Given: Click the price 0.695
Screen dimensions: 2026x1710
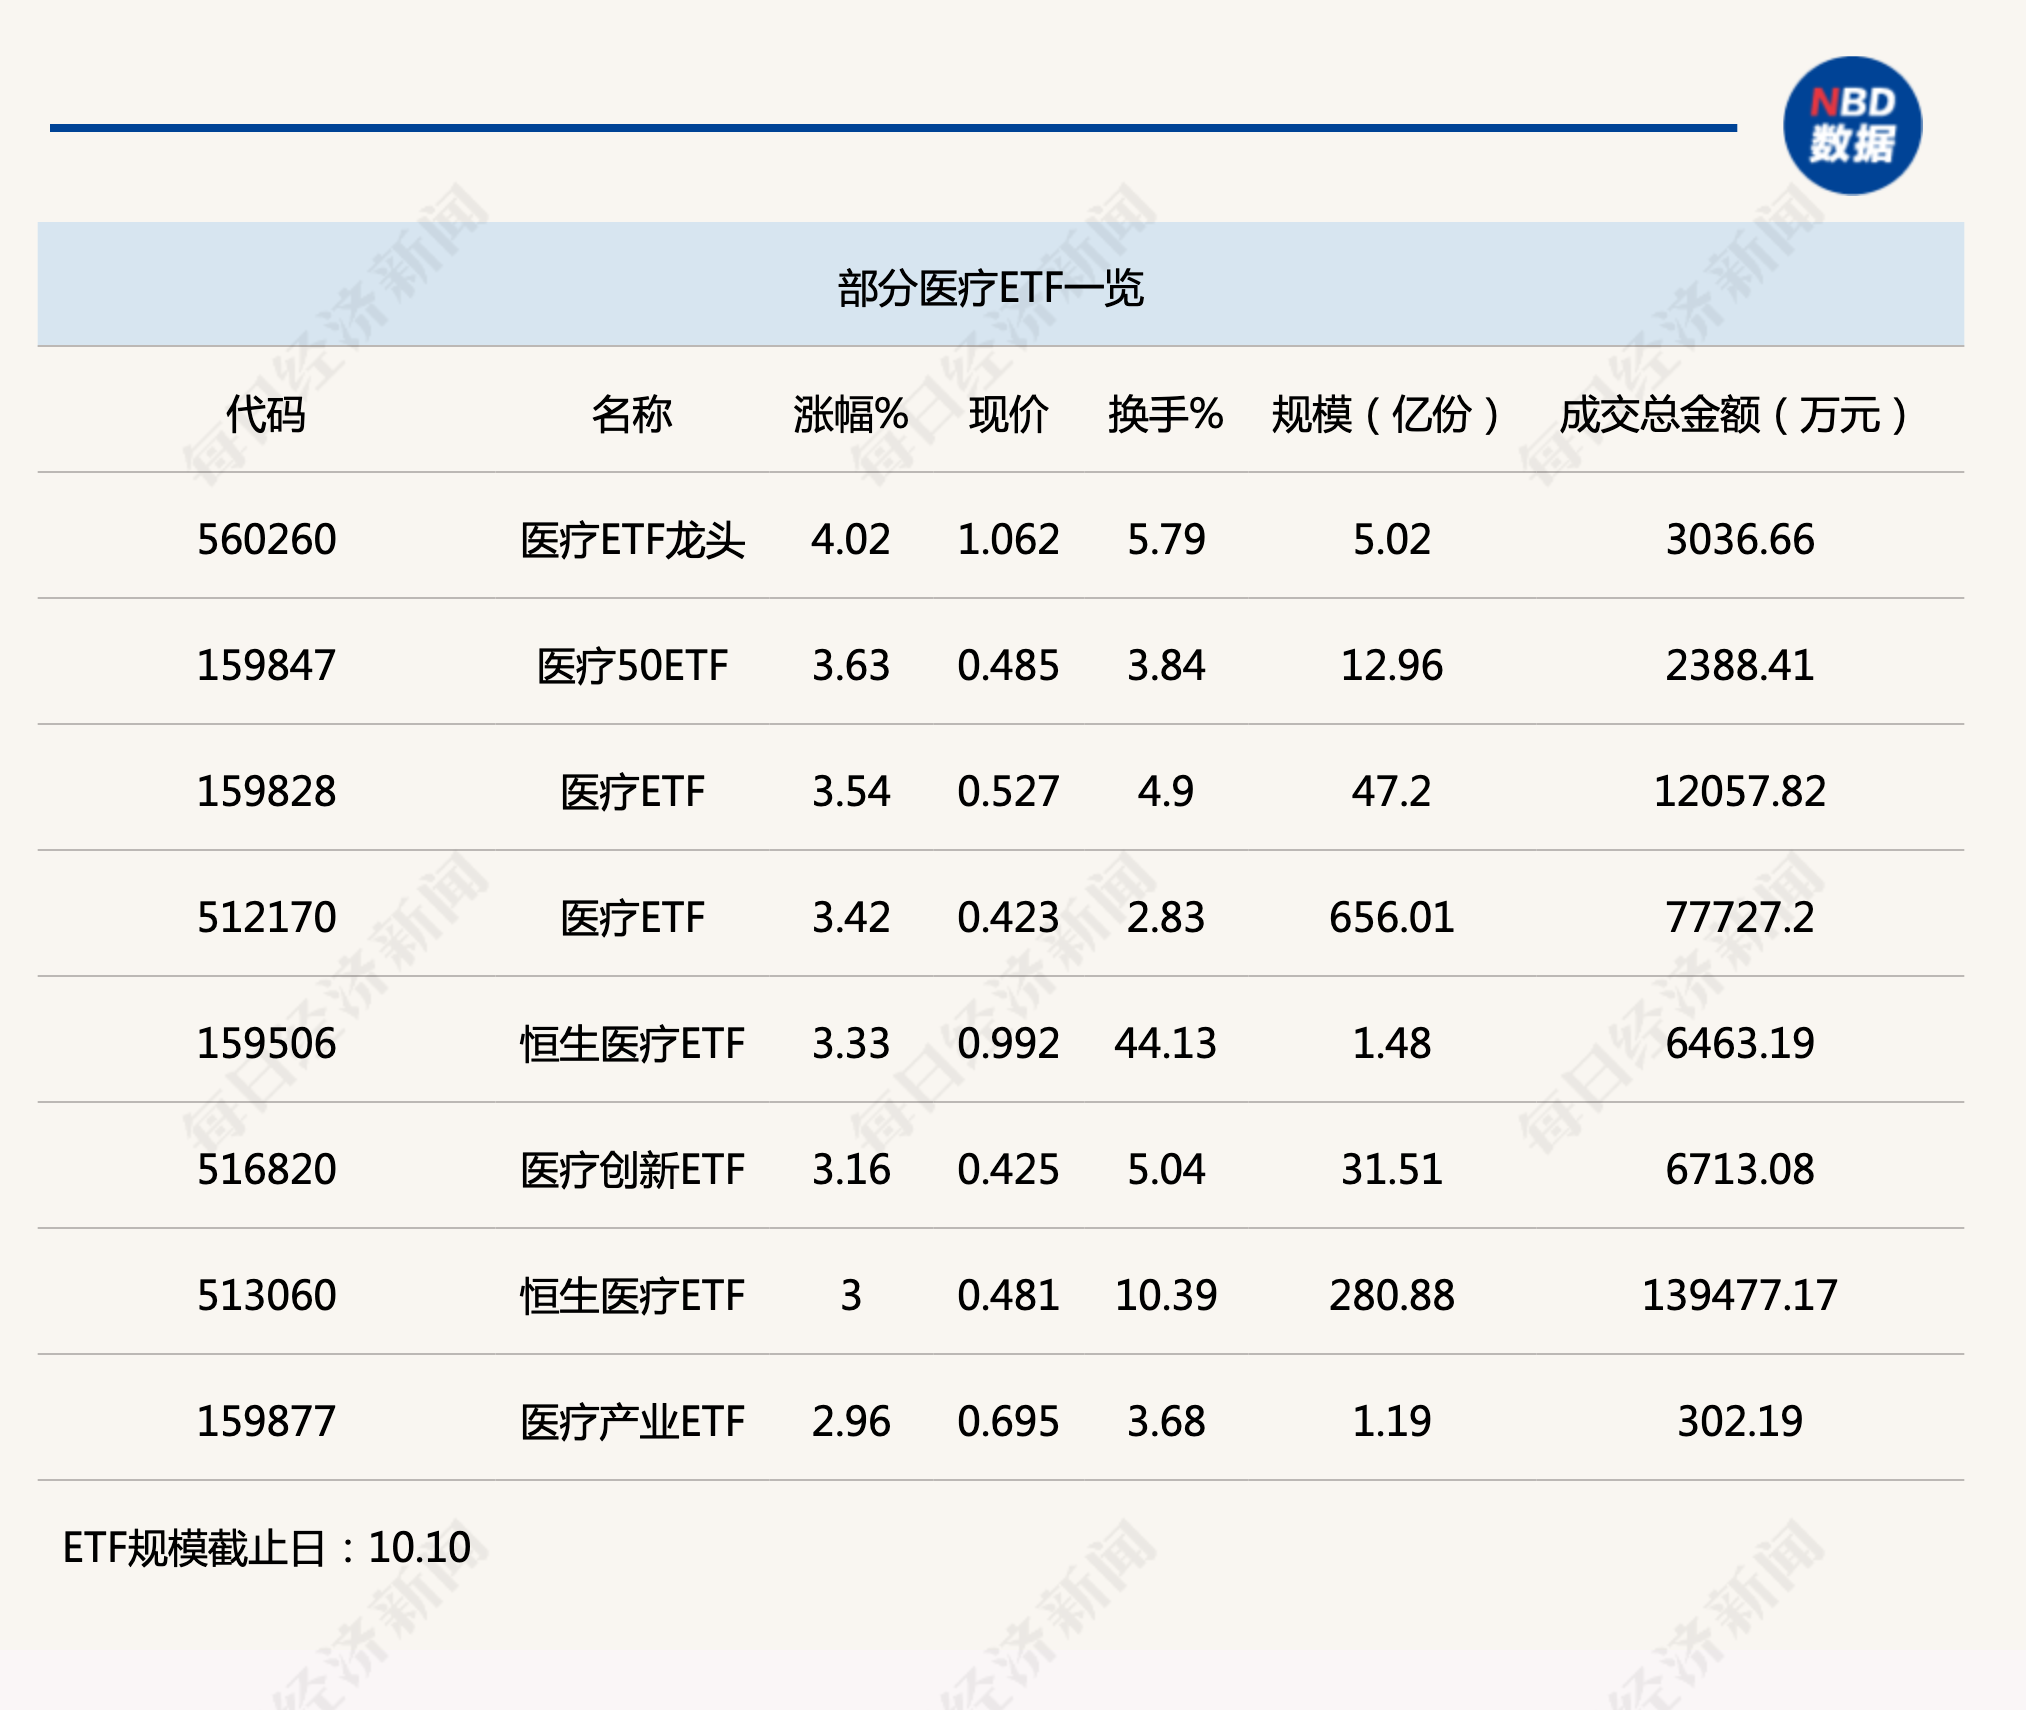Looking at the screenshot, I should [x=1008, y=1422].
